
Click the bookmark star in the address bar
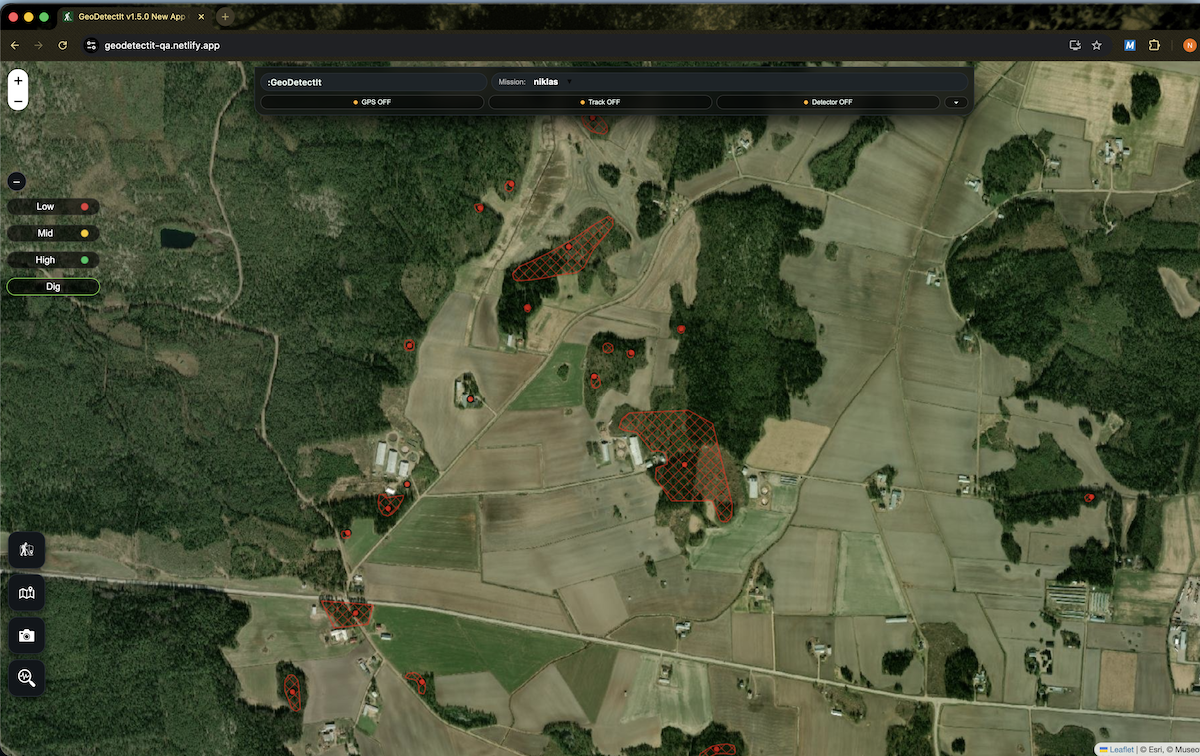1097,45
